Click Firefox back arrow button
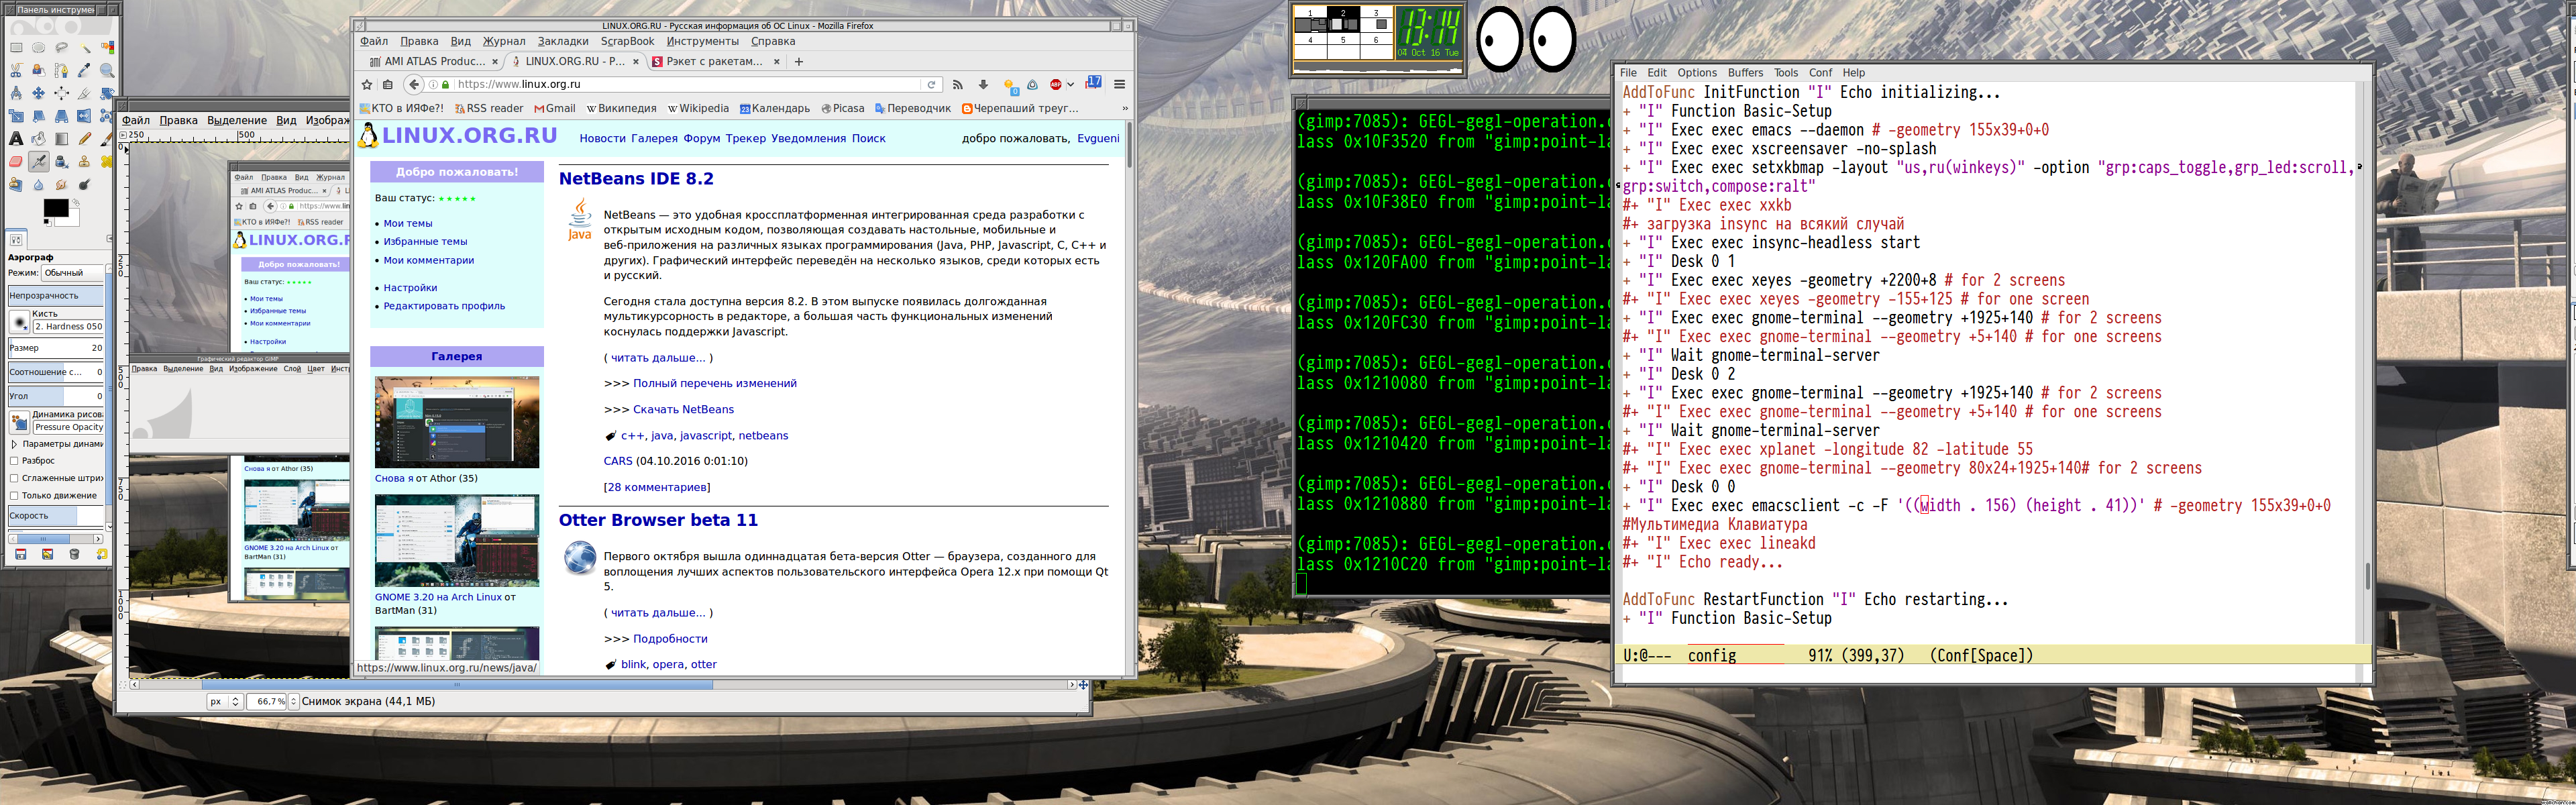Viewport: 2576px width, 805px height. (x=414, y=85)
